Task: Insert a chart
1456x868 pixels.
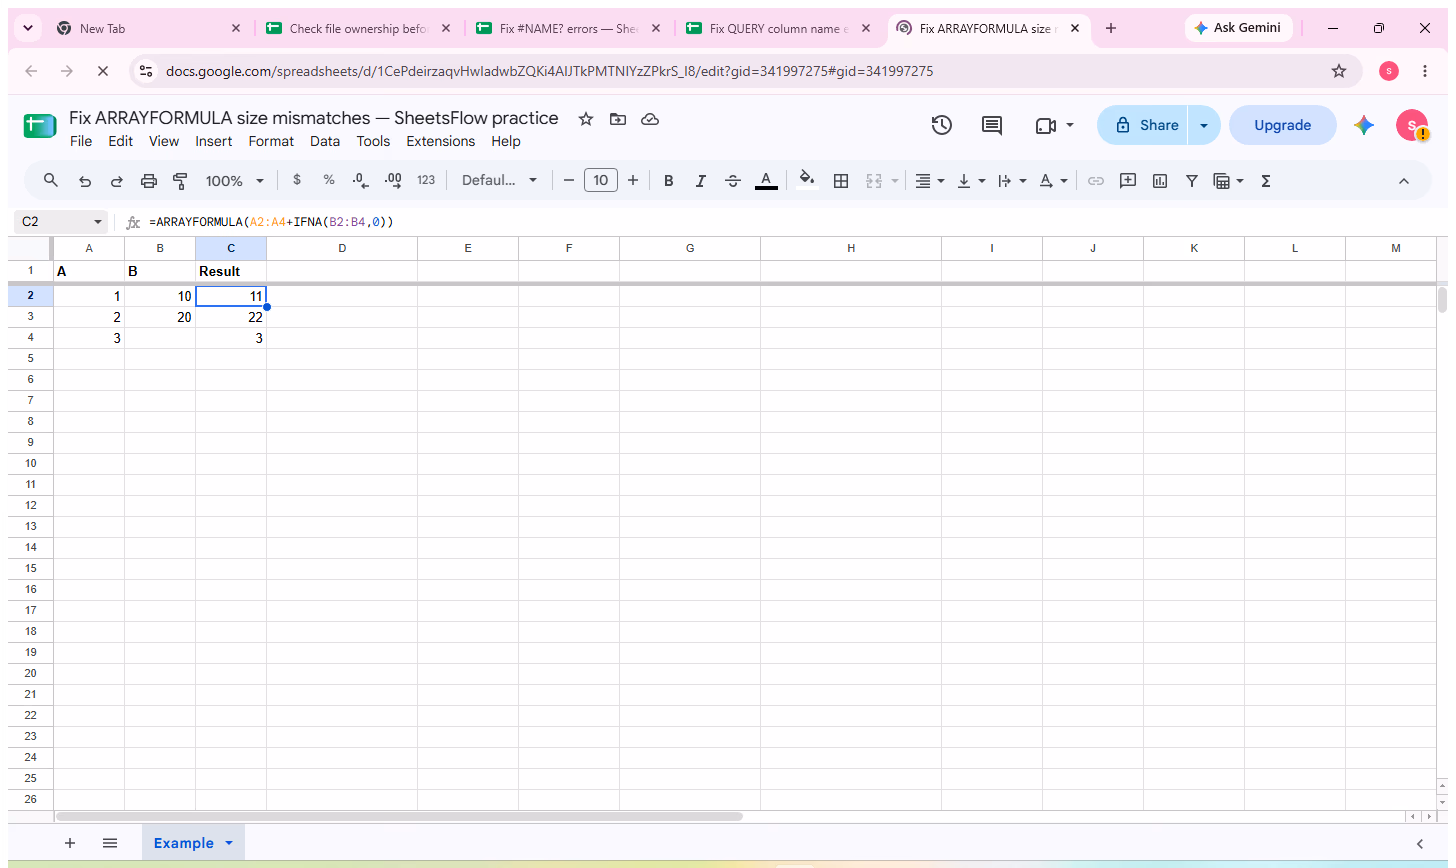Action: (x=1160, y=181)
